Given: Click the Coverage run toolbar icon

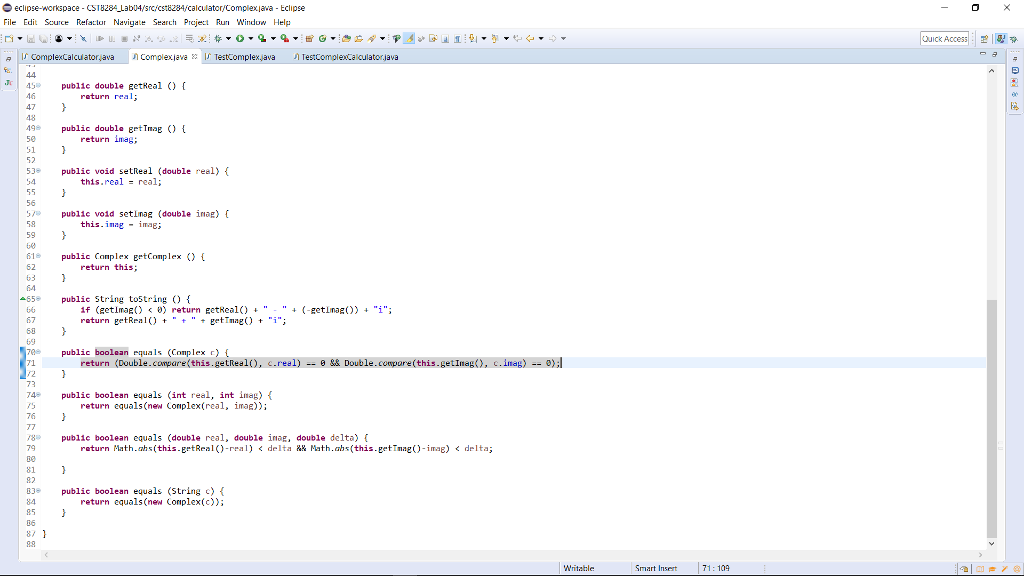Looking at the screenshot, I should [x=262, y=39].
